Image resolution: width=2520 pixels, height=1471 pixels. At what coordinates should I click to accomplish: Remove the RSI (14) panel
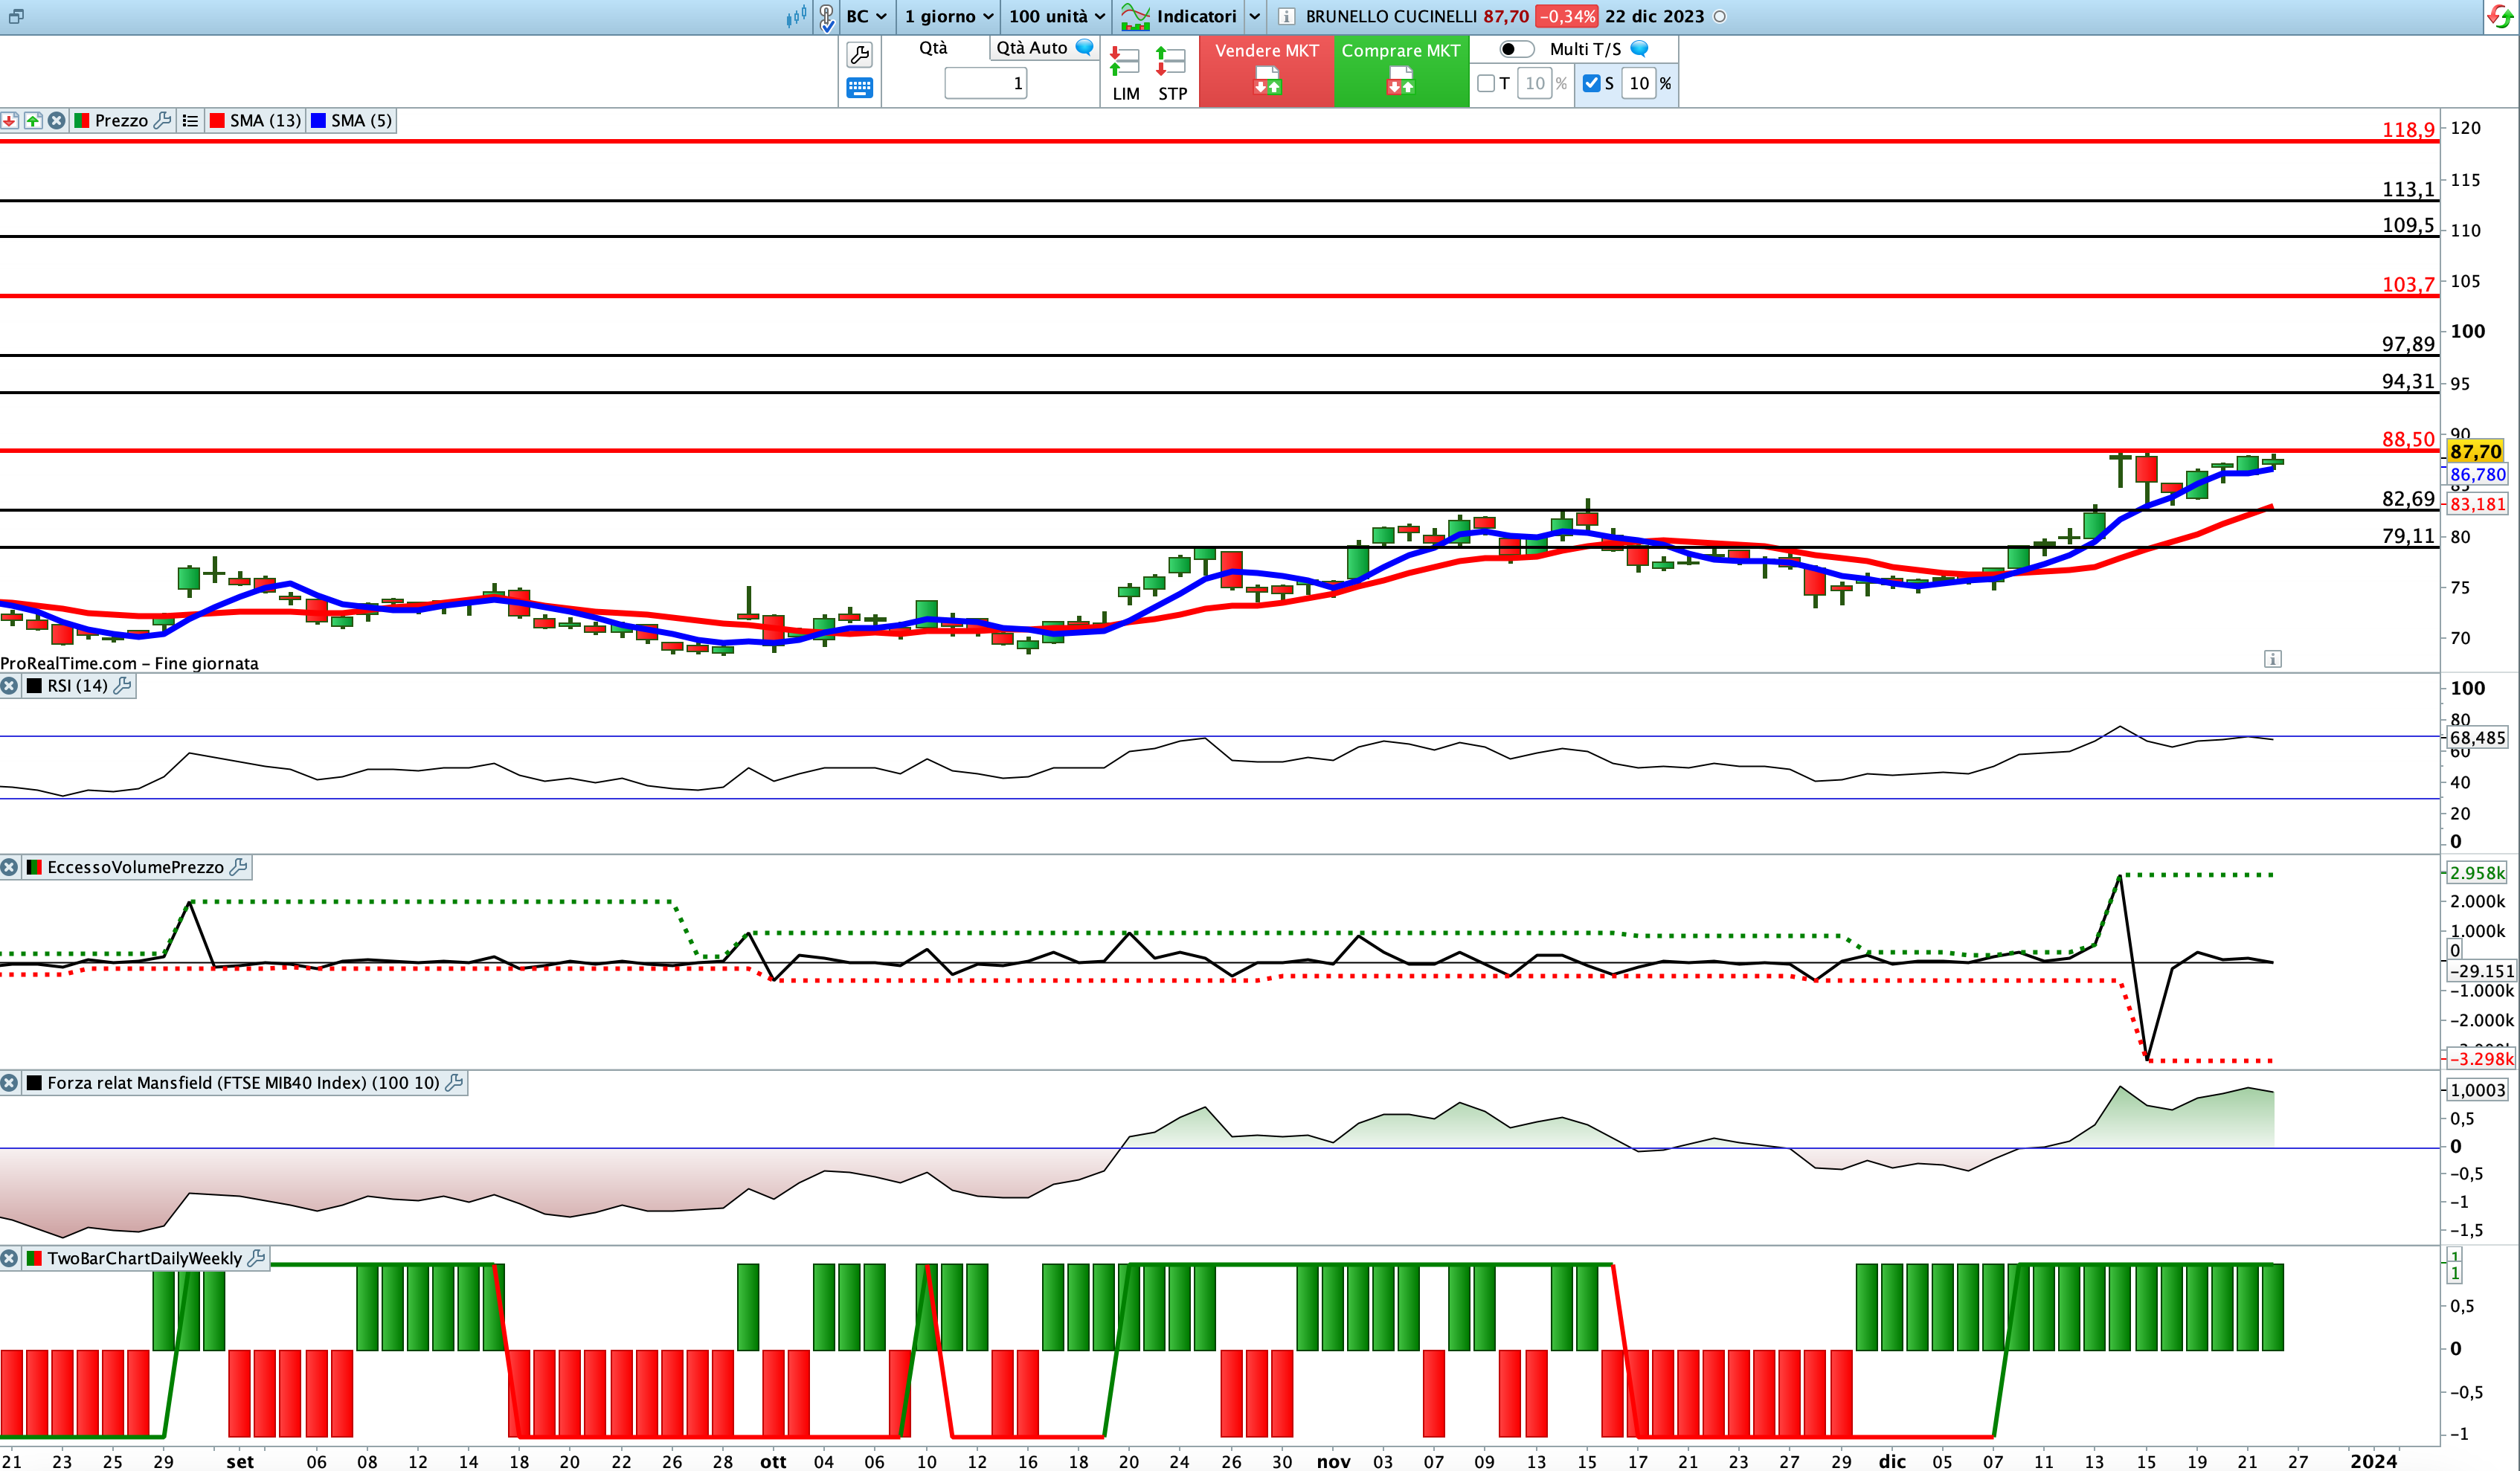pos(9,686)
